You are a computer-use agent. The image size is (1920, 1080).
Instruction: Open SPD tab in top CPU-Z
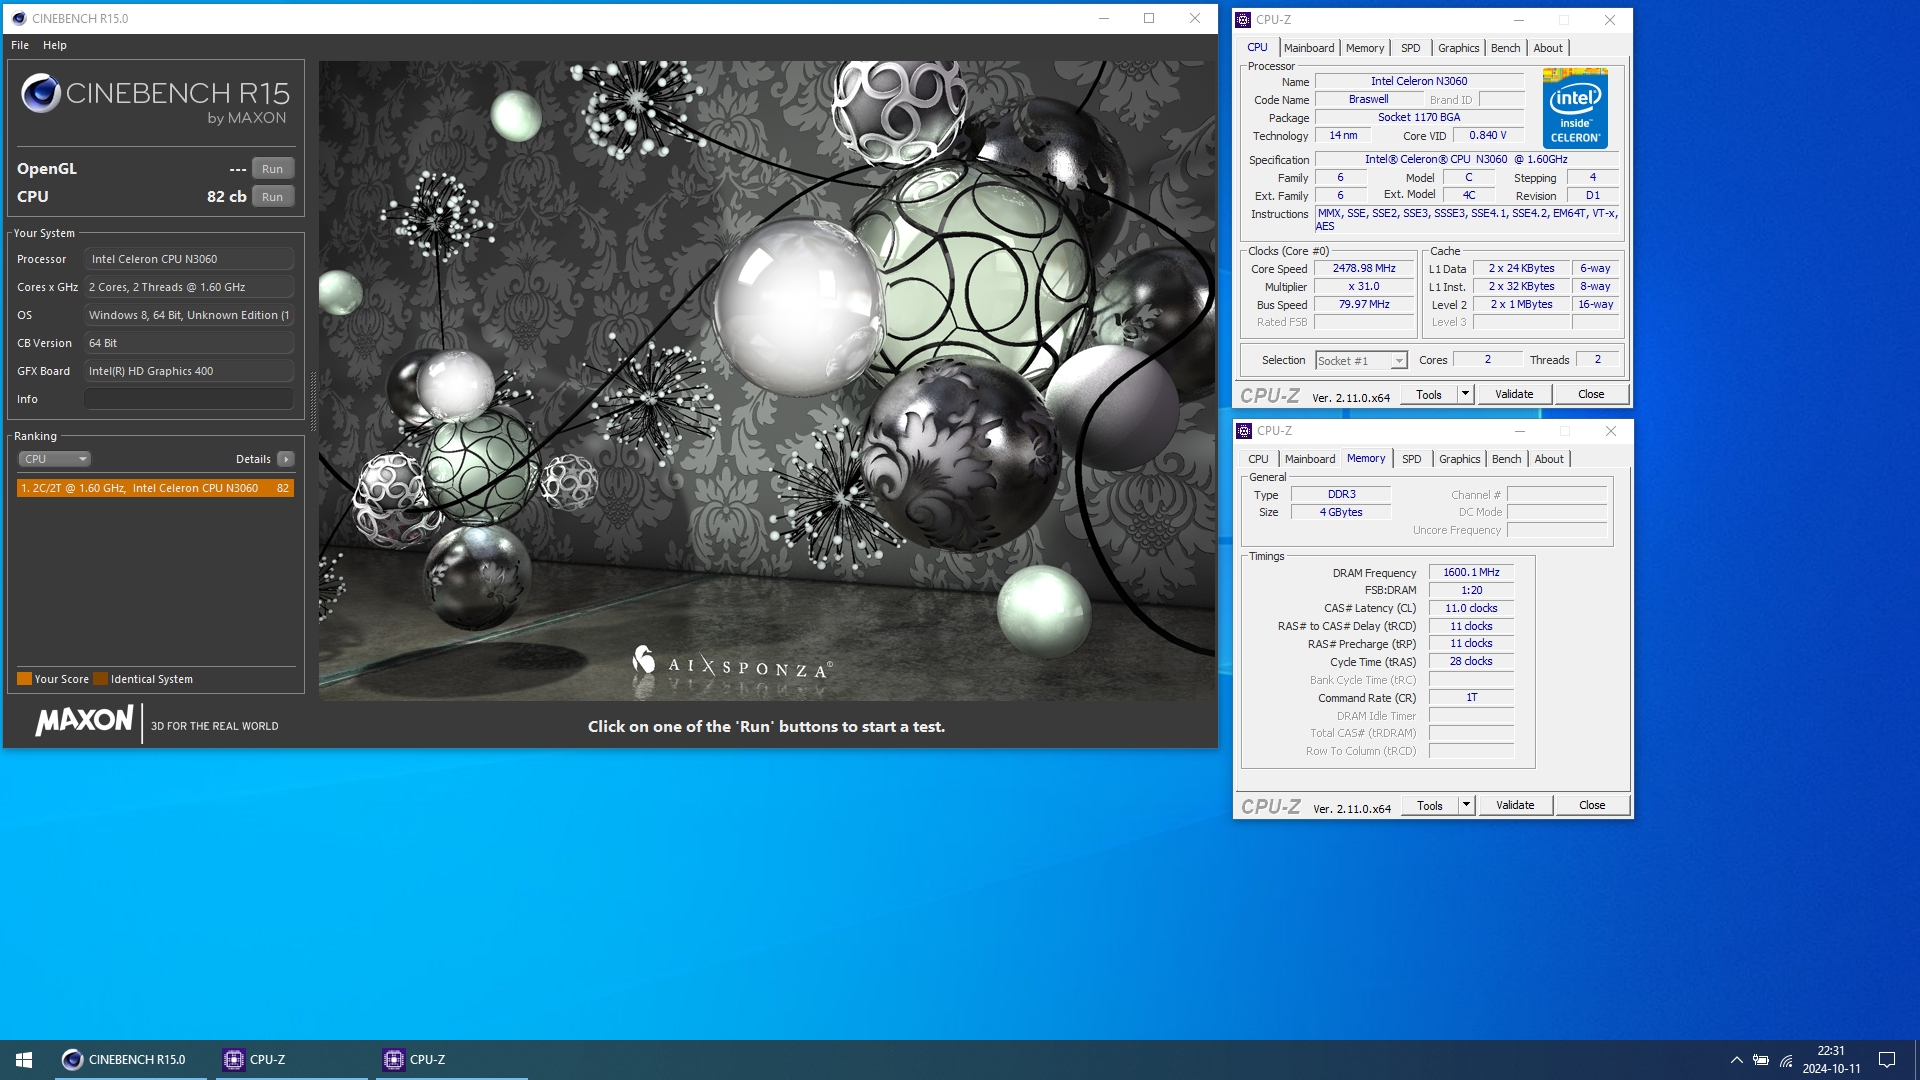pos(1410,48)
